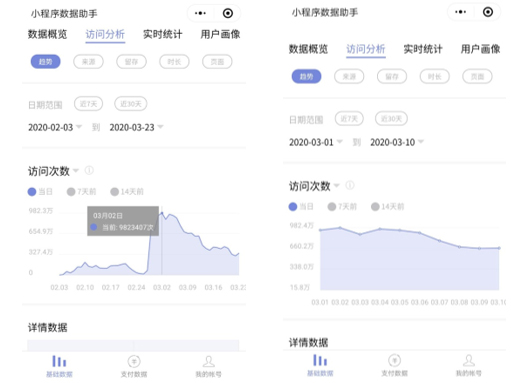Tap the 03.02 data point in the right chart
Viewport: 530px width, 383px height.
[340, 228]
